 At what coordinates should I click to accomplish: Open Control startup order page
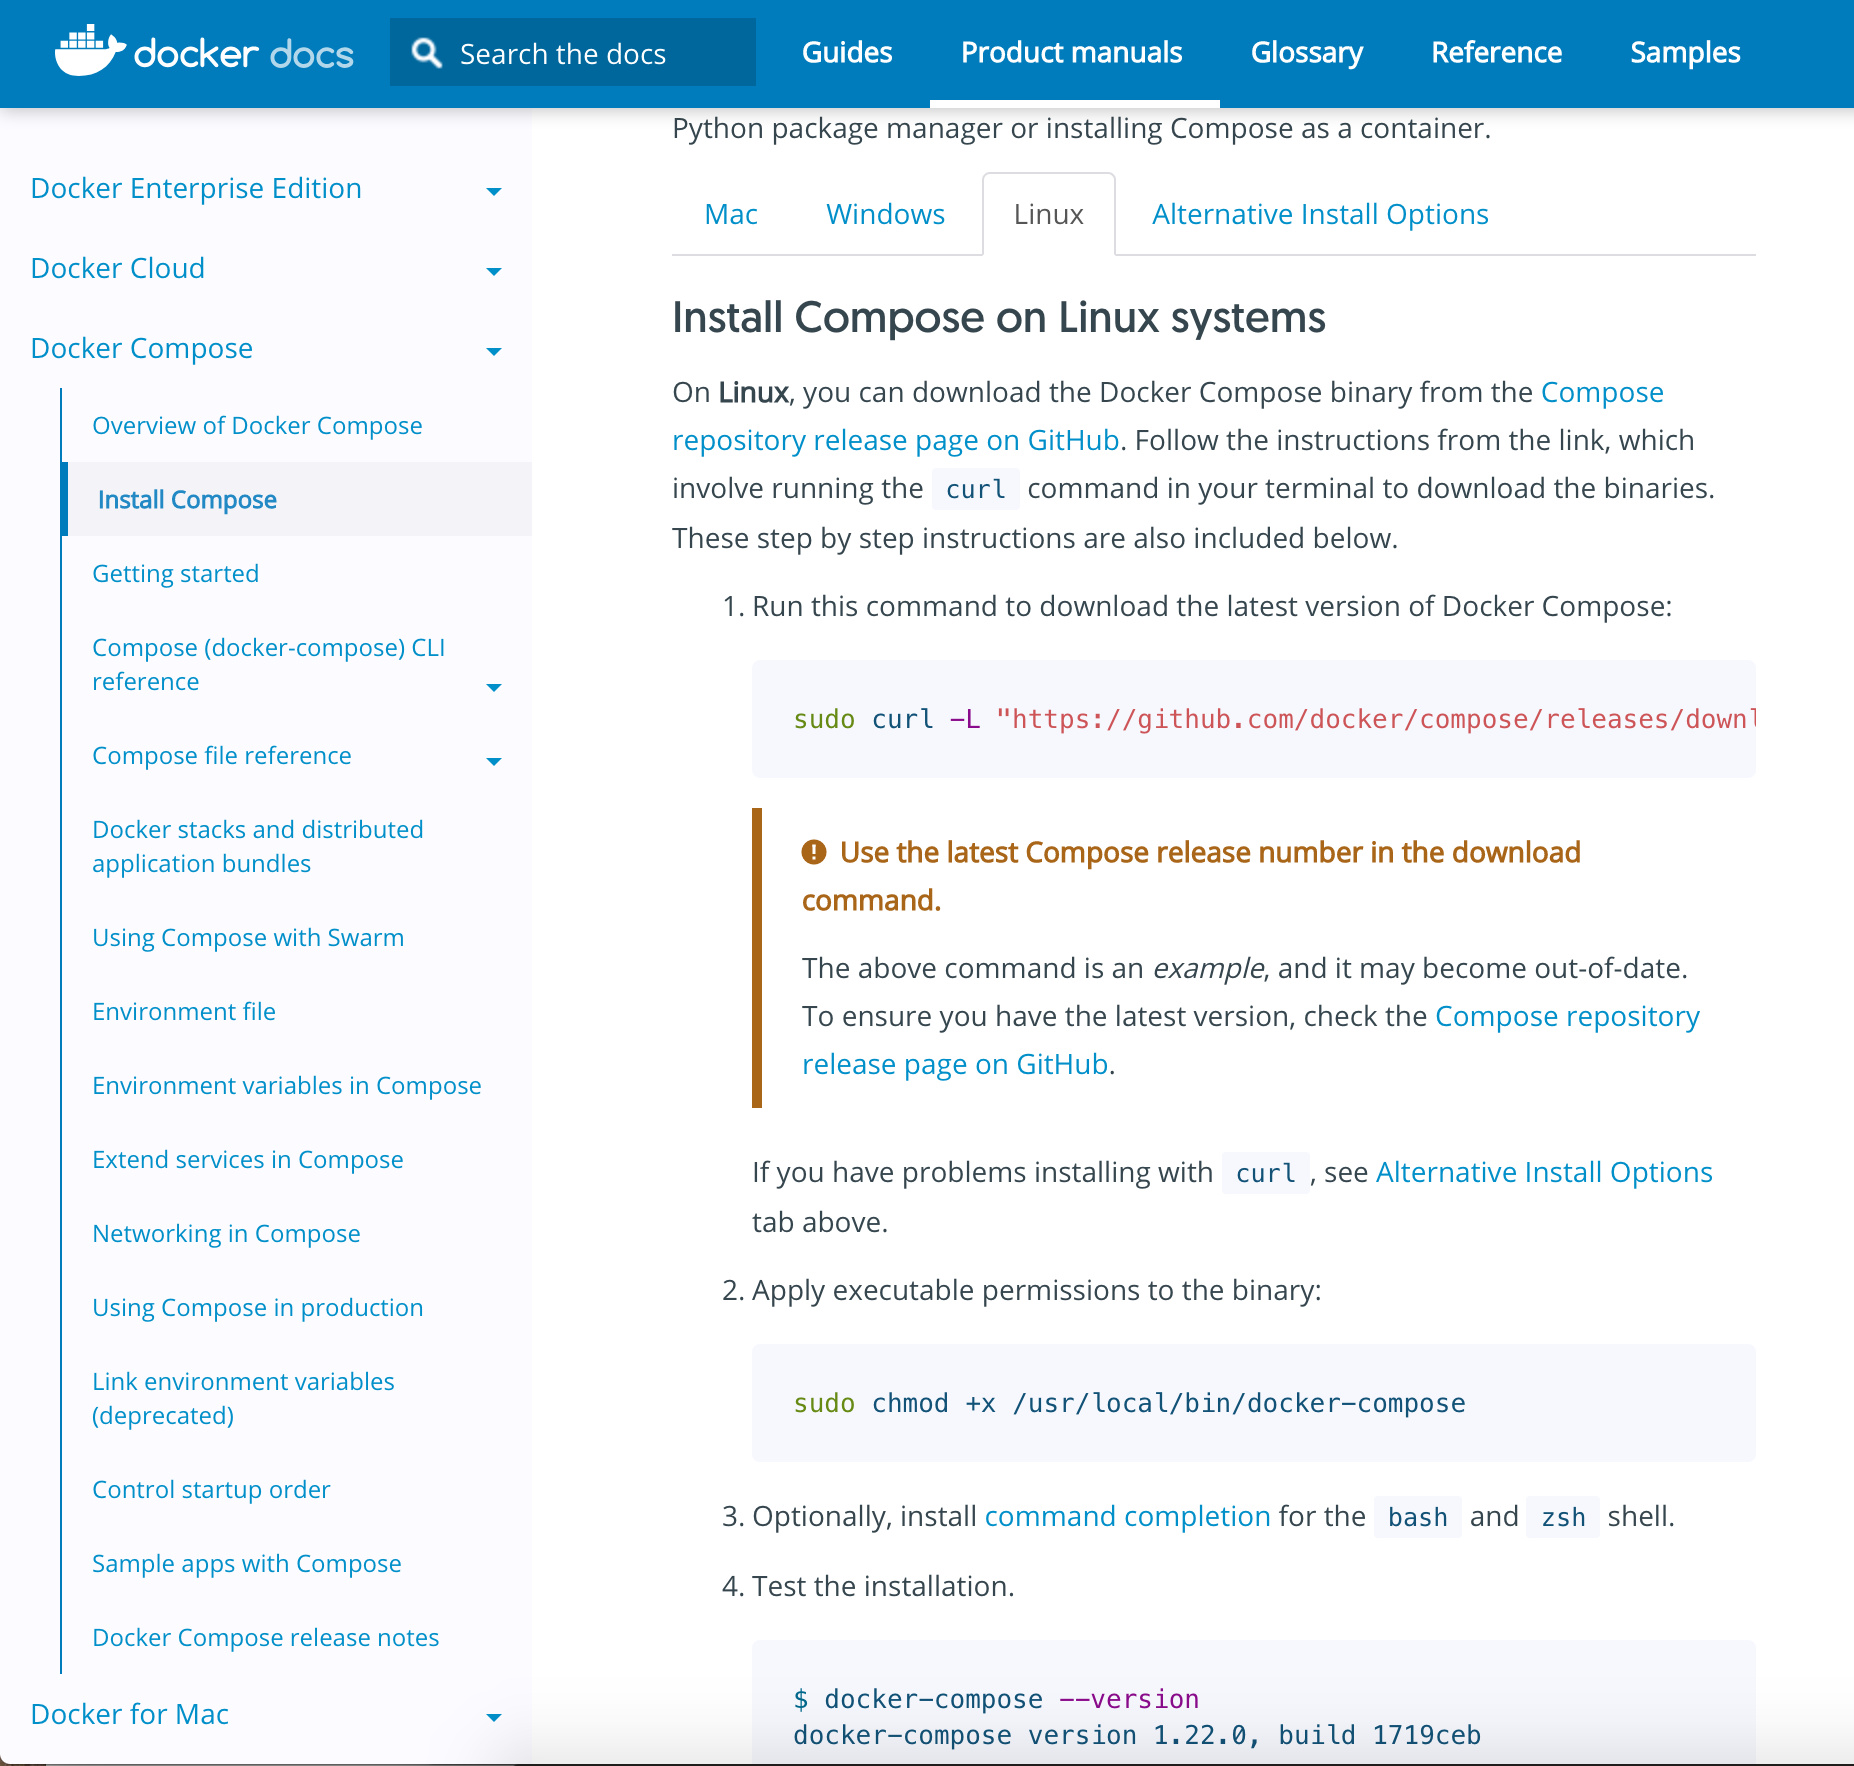point(211,1489)
